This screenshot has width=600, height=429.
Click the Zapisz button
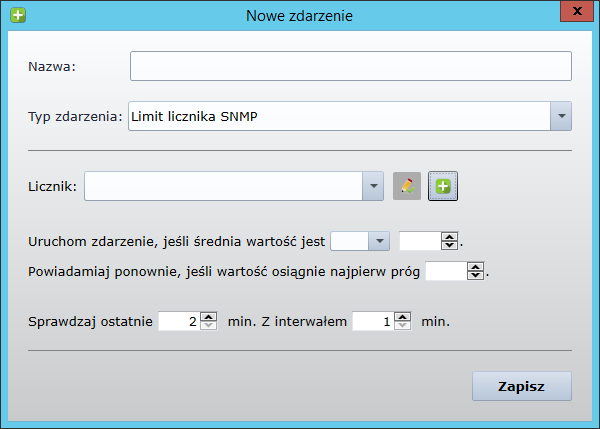coord(522,386)
